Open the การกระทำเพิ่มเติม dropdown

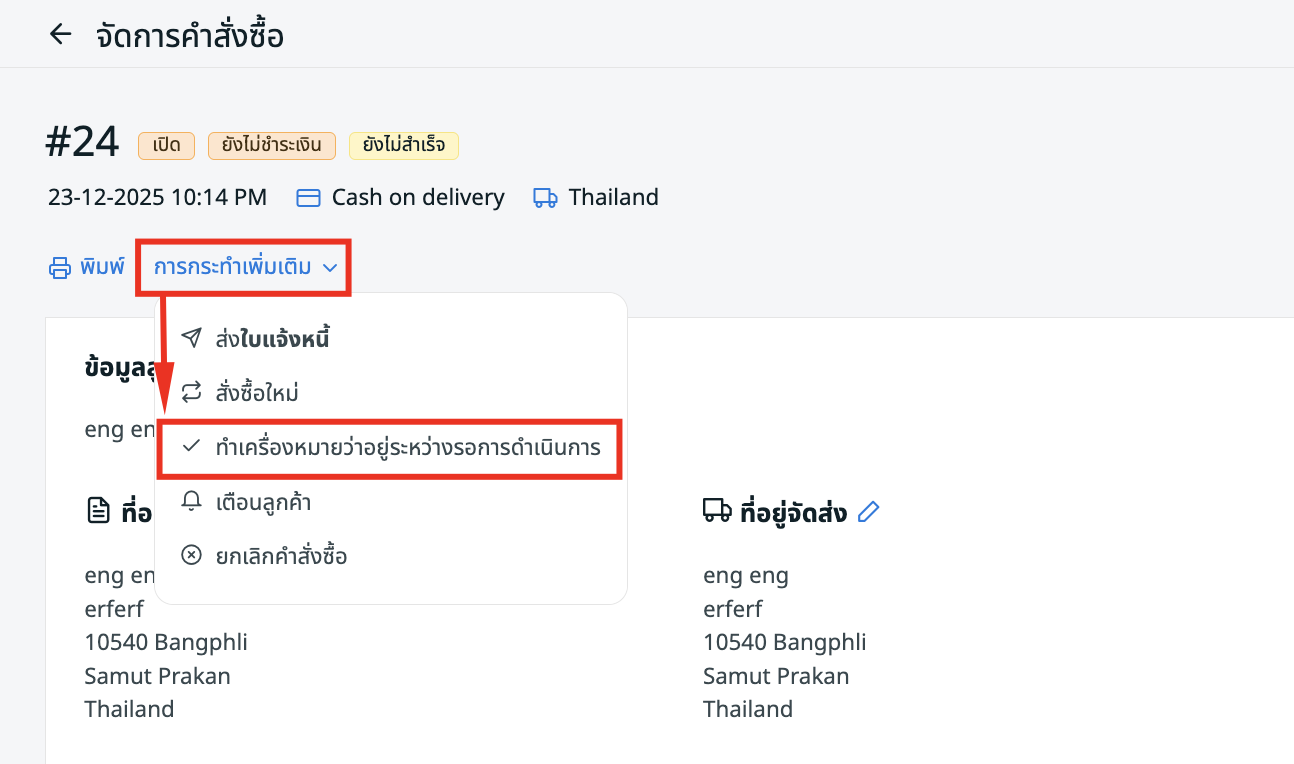[x=232, y=267]
